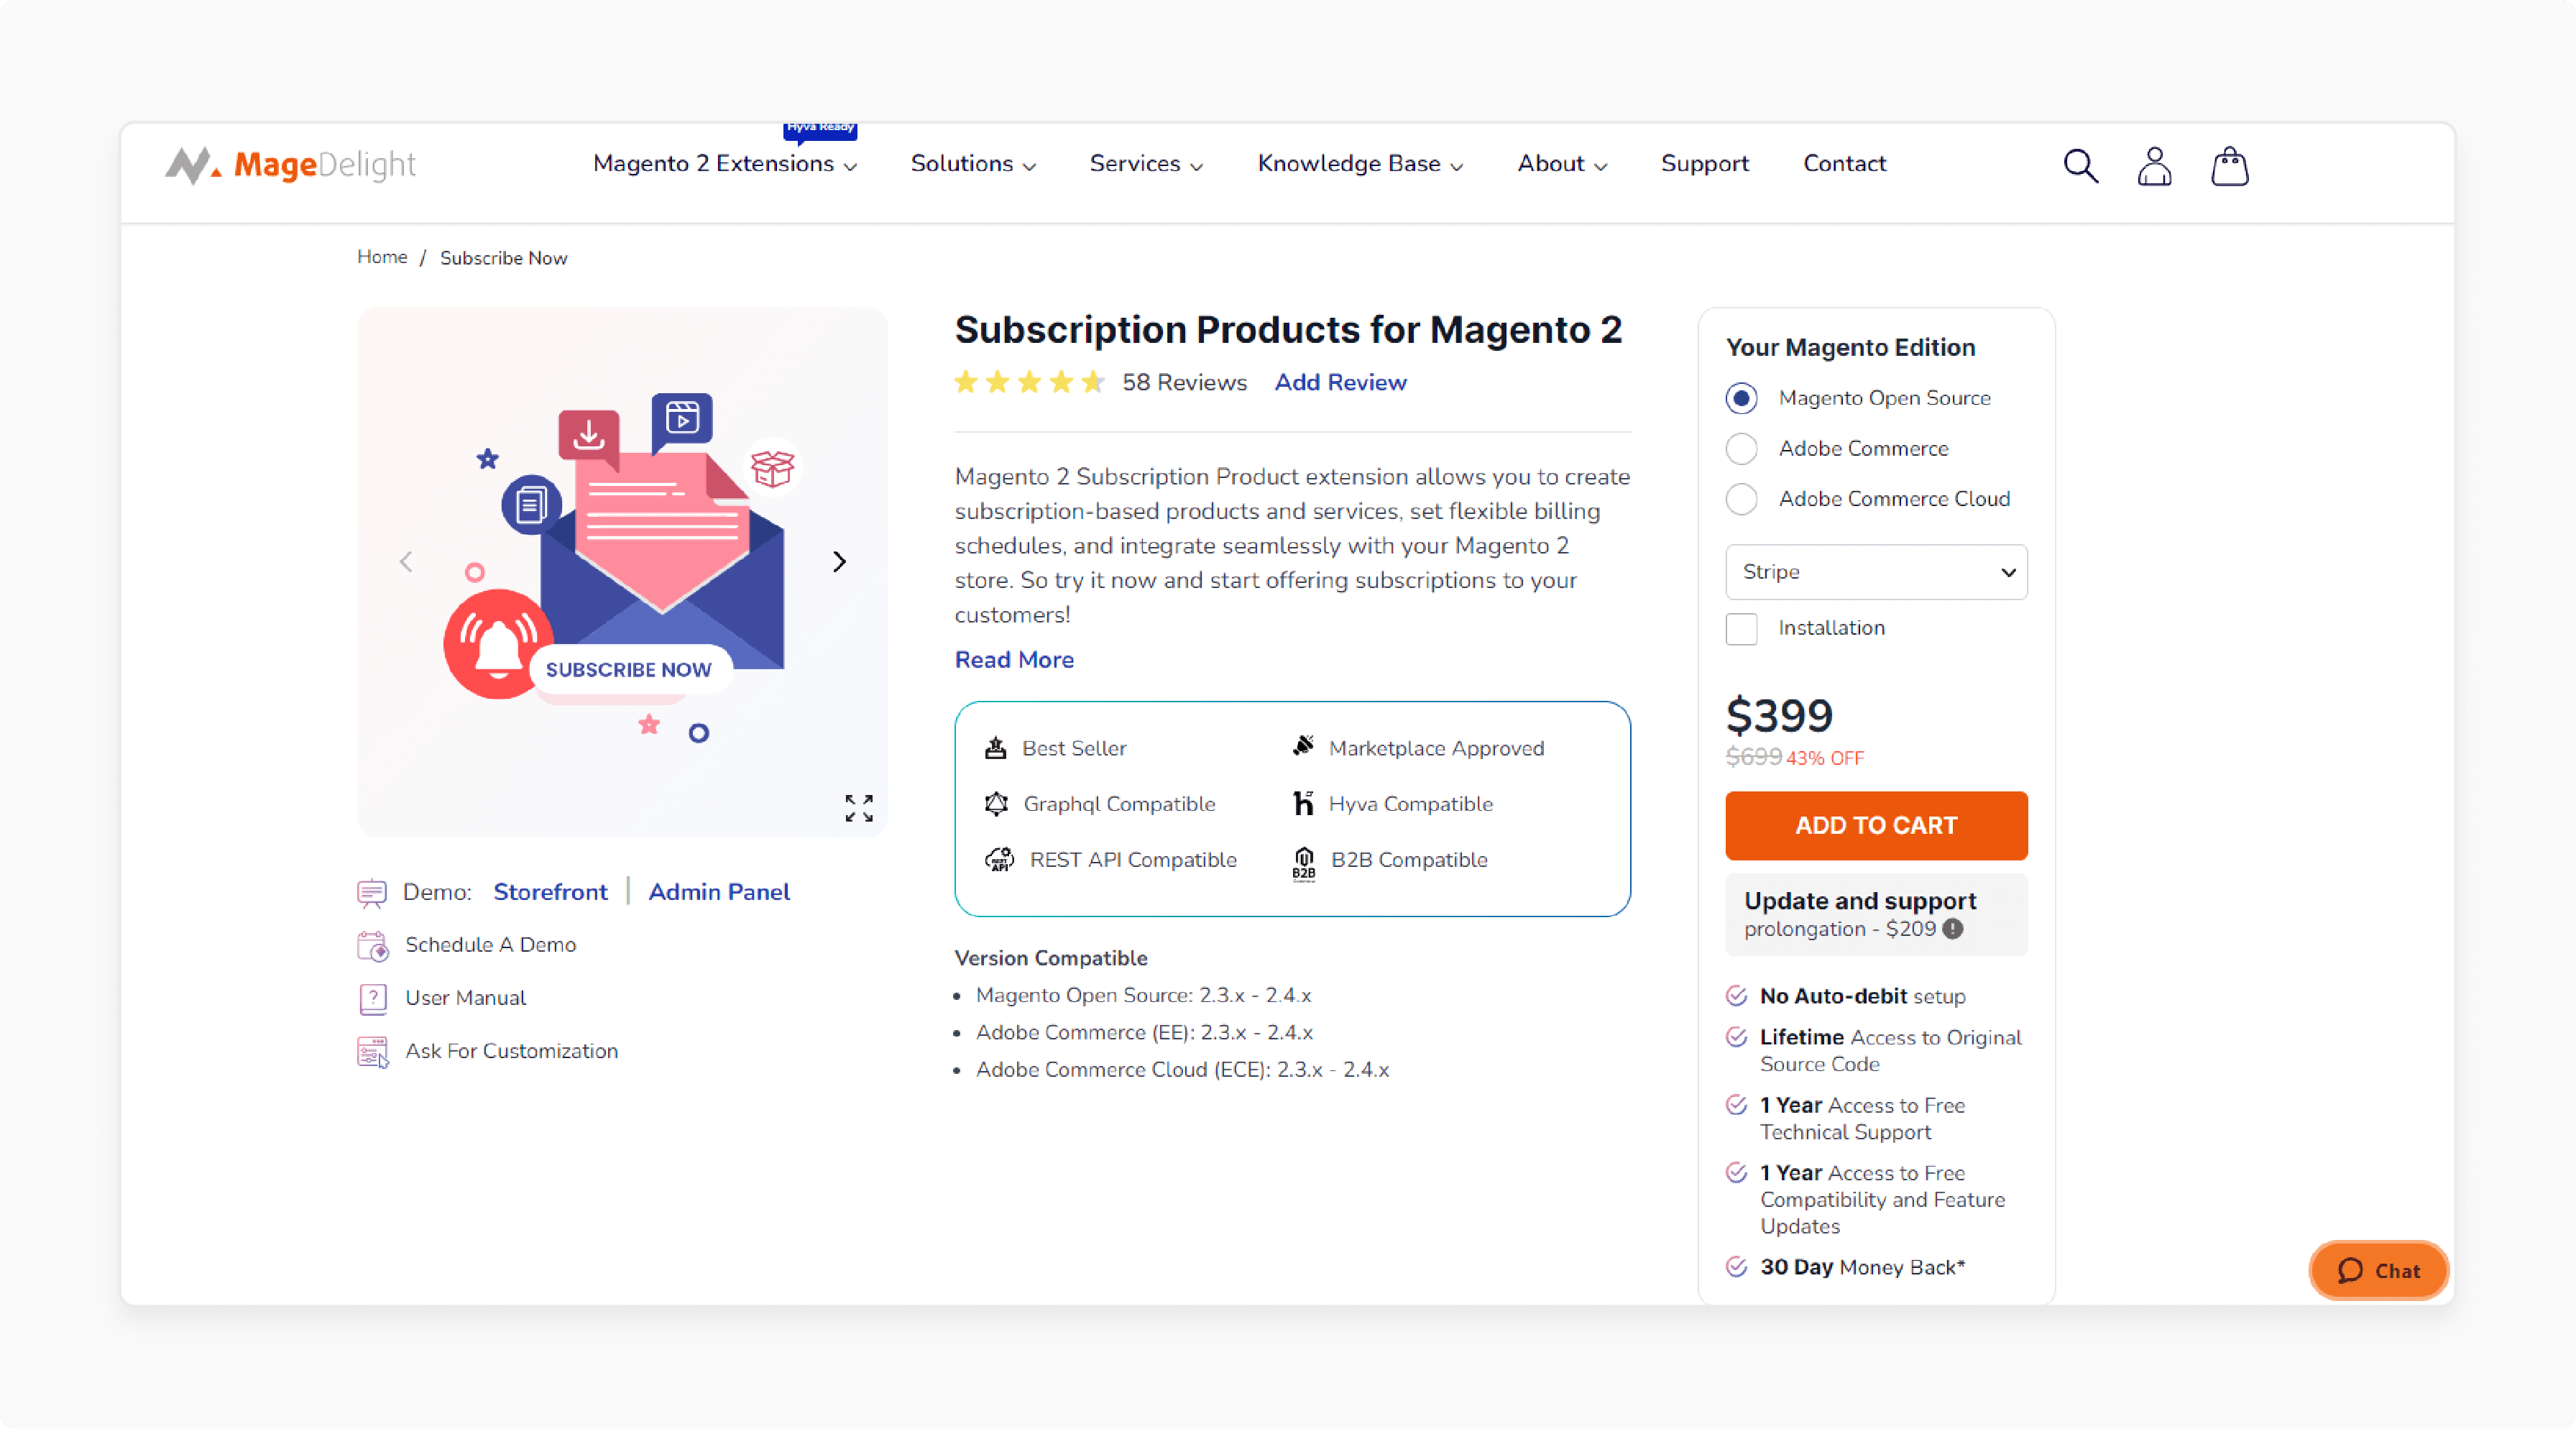This screenshot has width=2576, height=1429.
Task: Select the Magento Open Source radio button
Action: tap(1742, 398)
